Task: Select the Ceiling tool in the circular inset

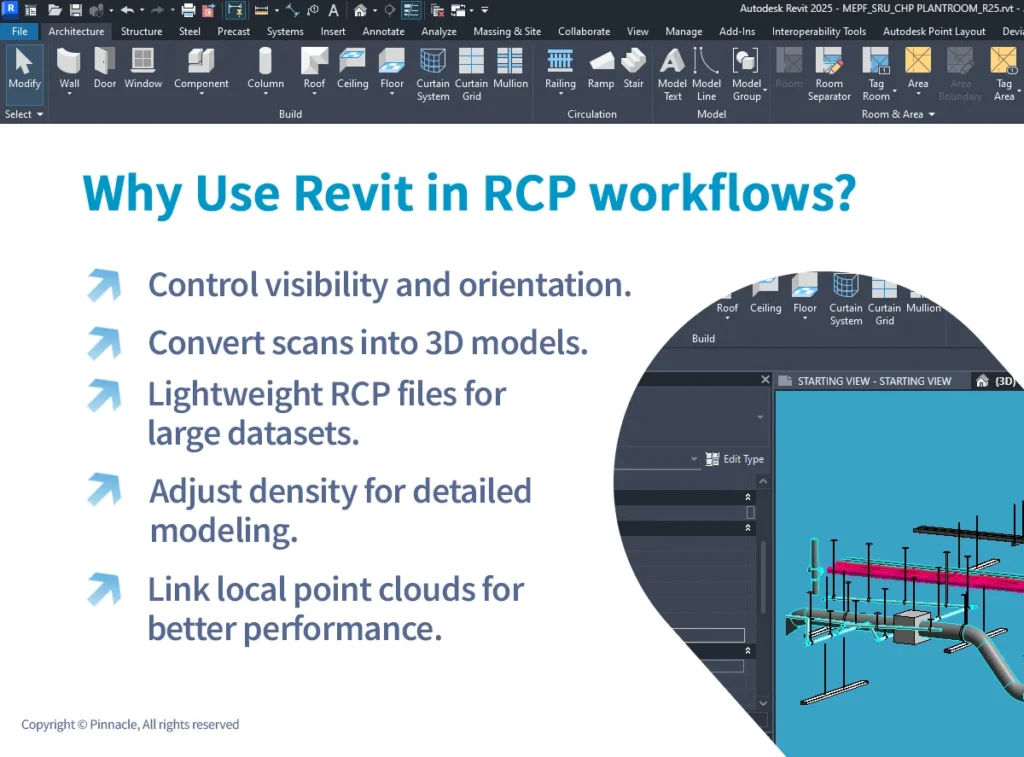Action: 765,295
